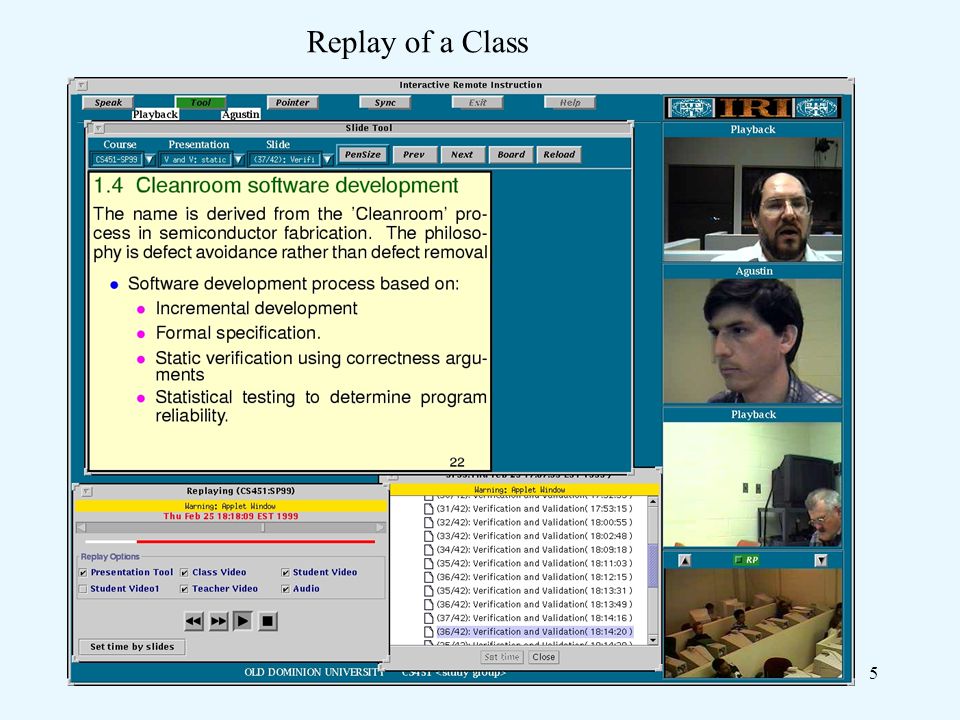Image resolution: width=960 pixels, height=720 pixels.
Task: Click the Cleanroom software development slide
Action: tap(290, 321)
